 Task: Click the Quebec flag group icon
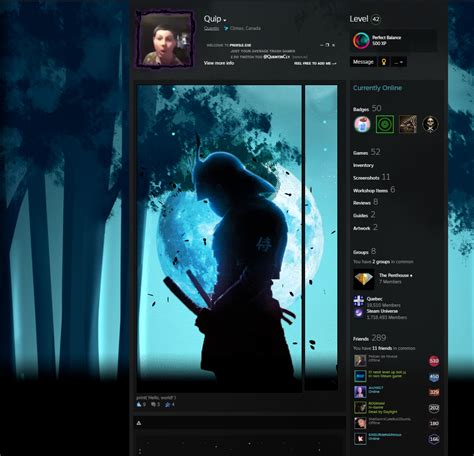click(x=359, y=301)
